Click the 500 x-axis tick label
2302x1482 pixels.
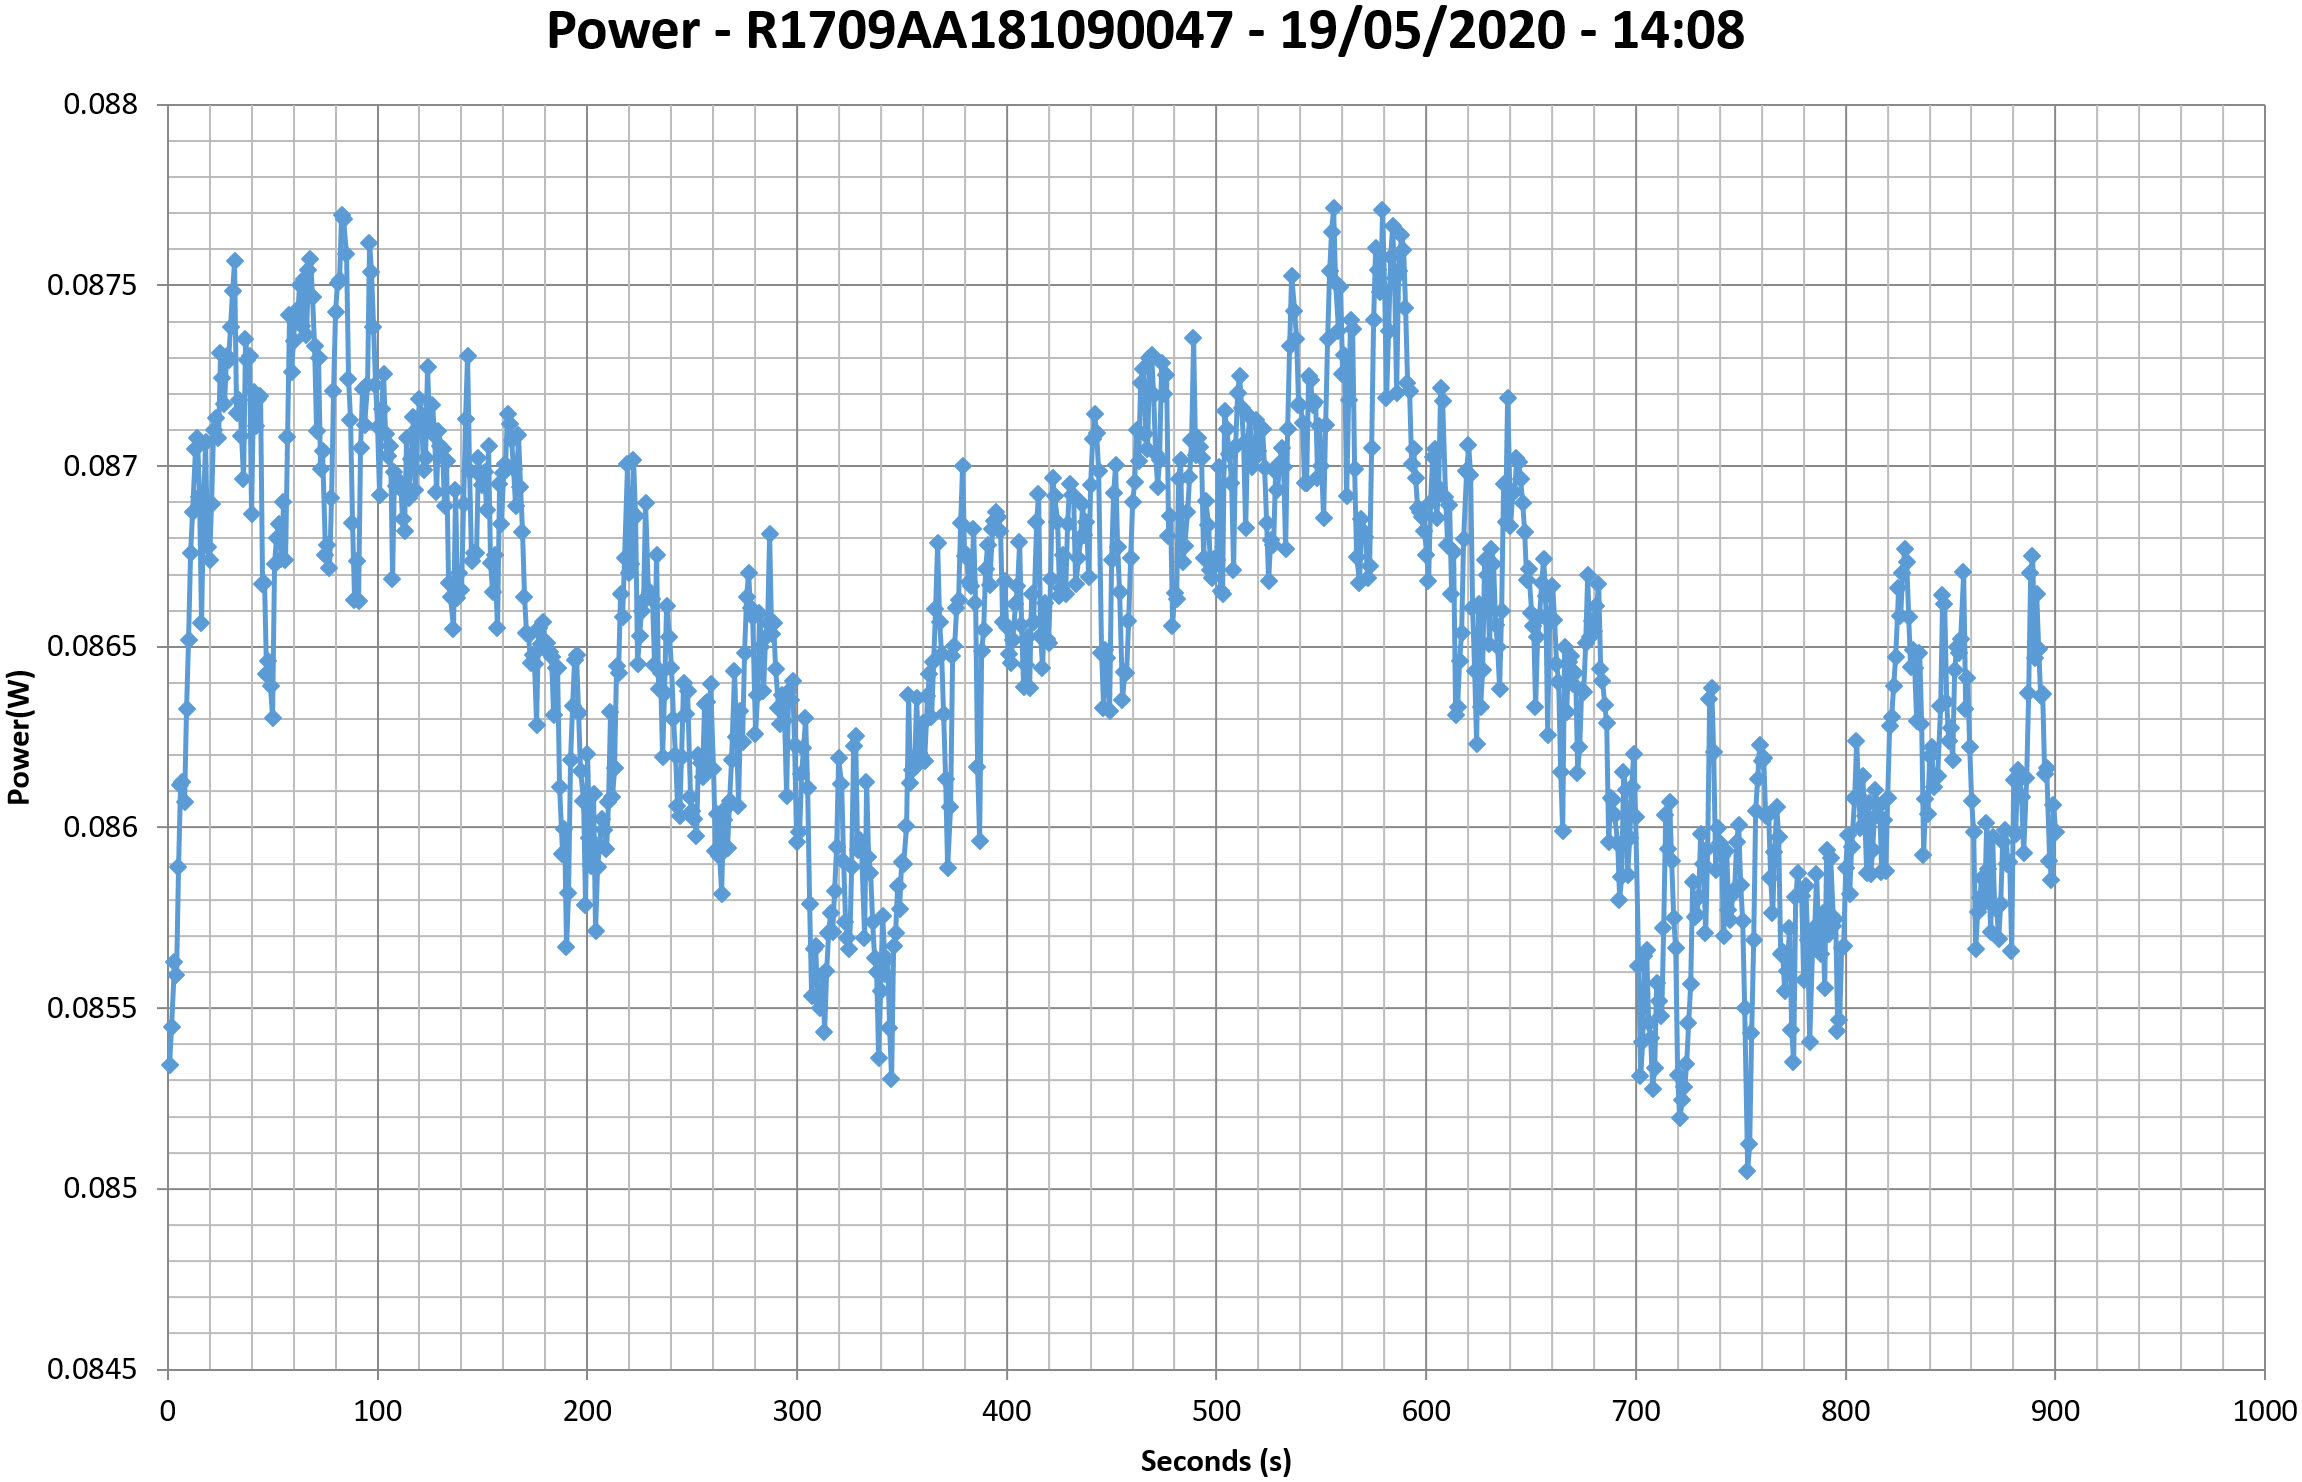click(1216, 1411)
